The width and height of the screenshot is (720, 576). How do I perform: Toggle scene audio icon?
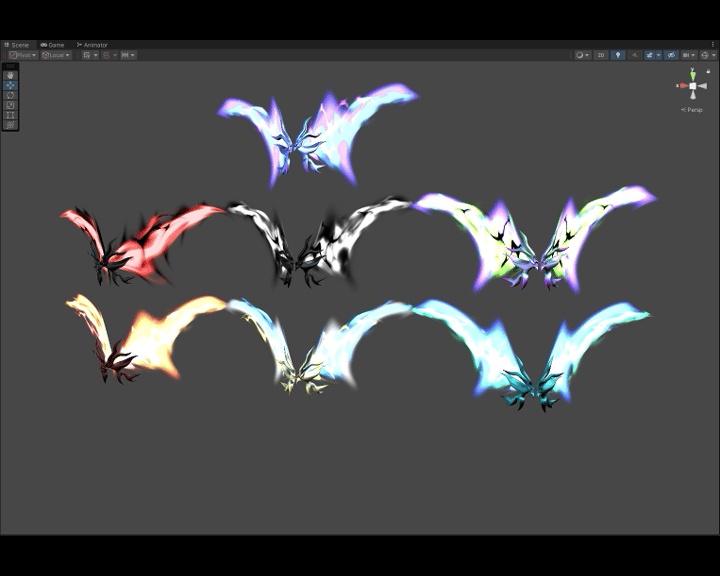(635, 55)
